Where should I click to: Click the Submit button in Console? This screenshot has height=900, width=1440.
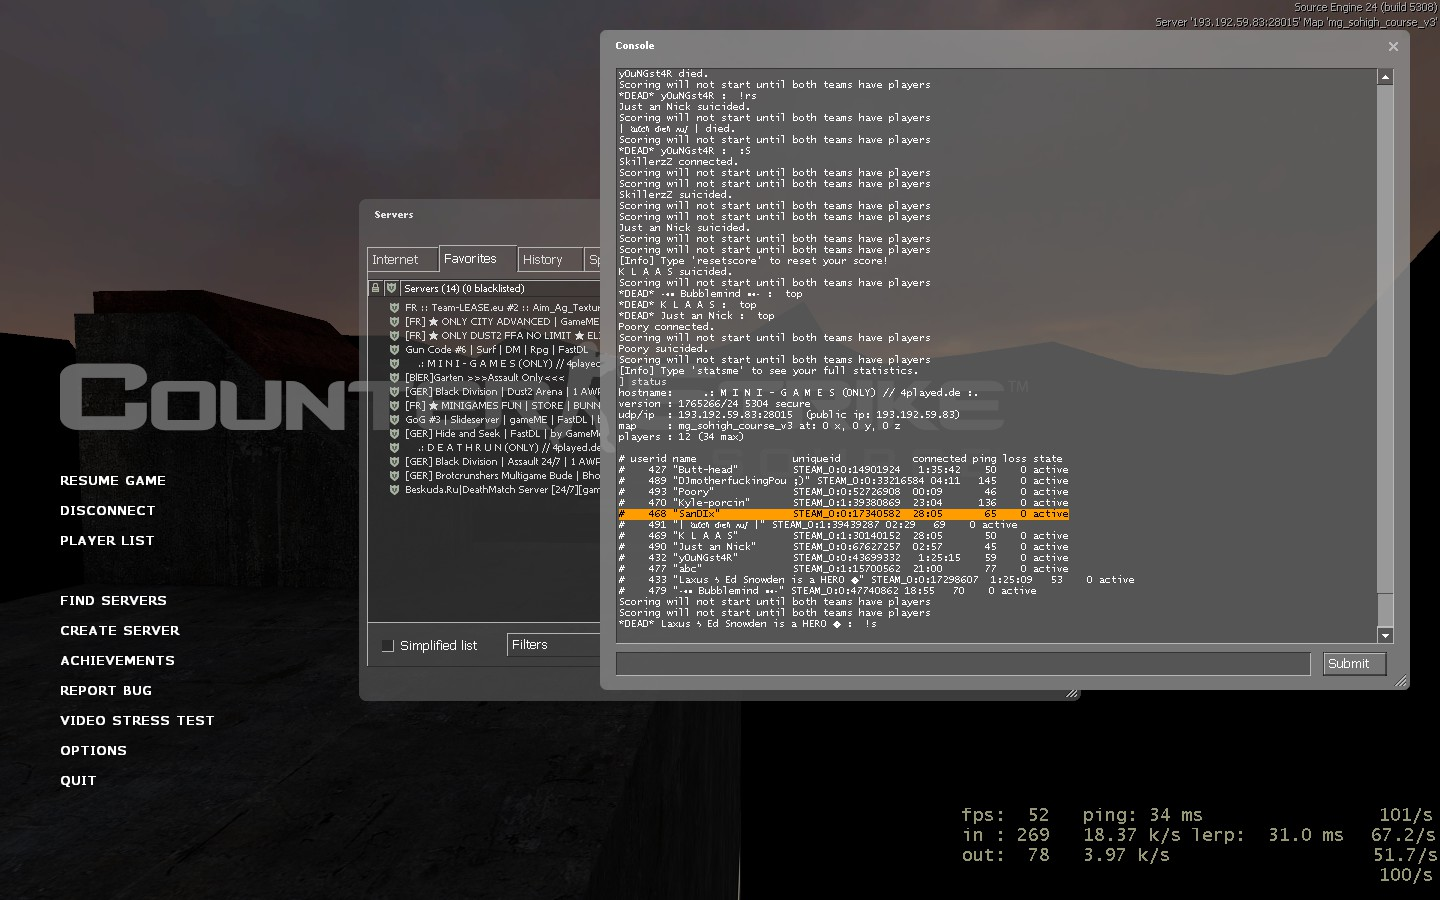click(1354, 664)
